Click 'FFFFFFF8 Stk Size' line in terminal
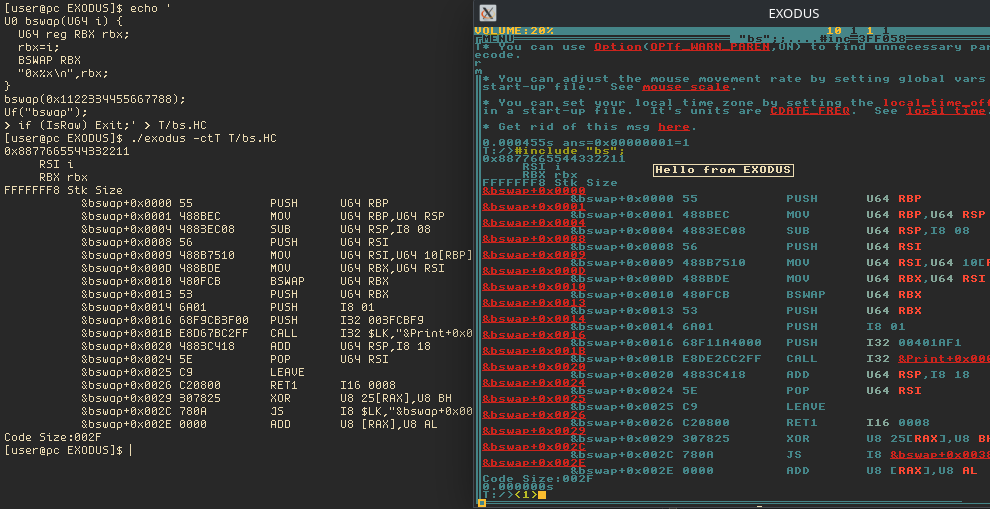This screenshot has width=990, height=509. (x=63, y=190)
